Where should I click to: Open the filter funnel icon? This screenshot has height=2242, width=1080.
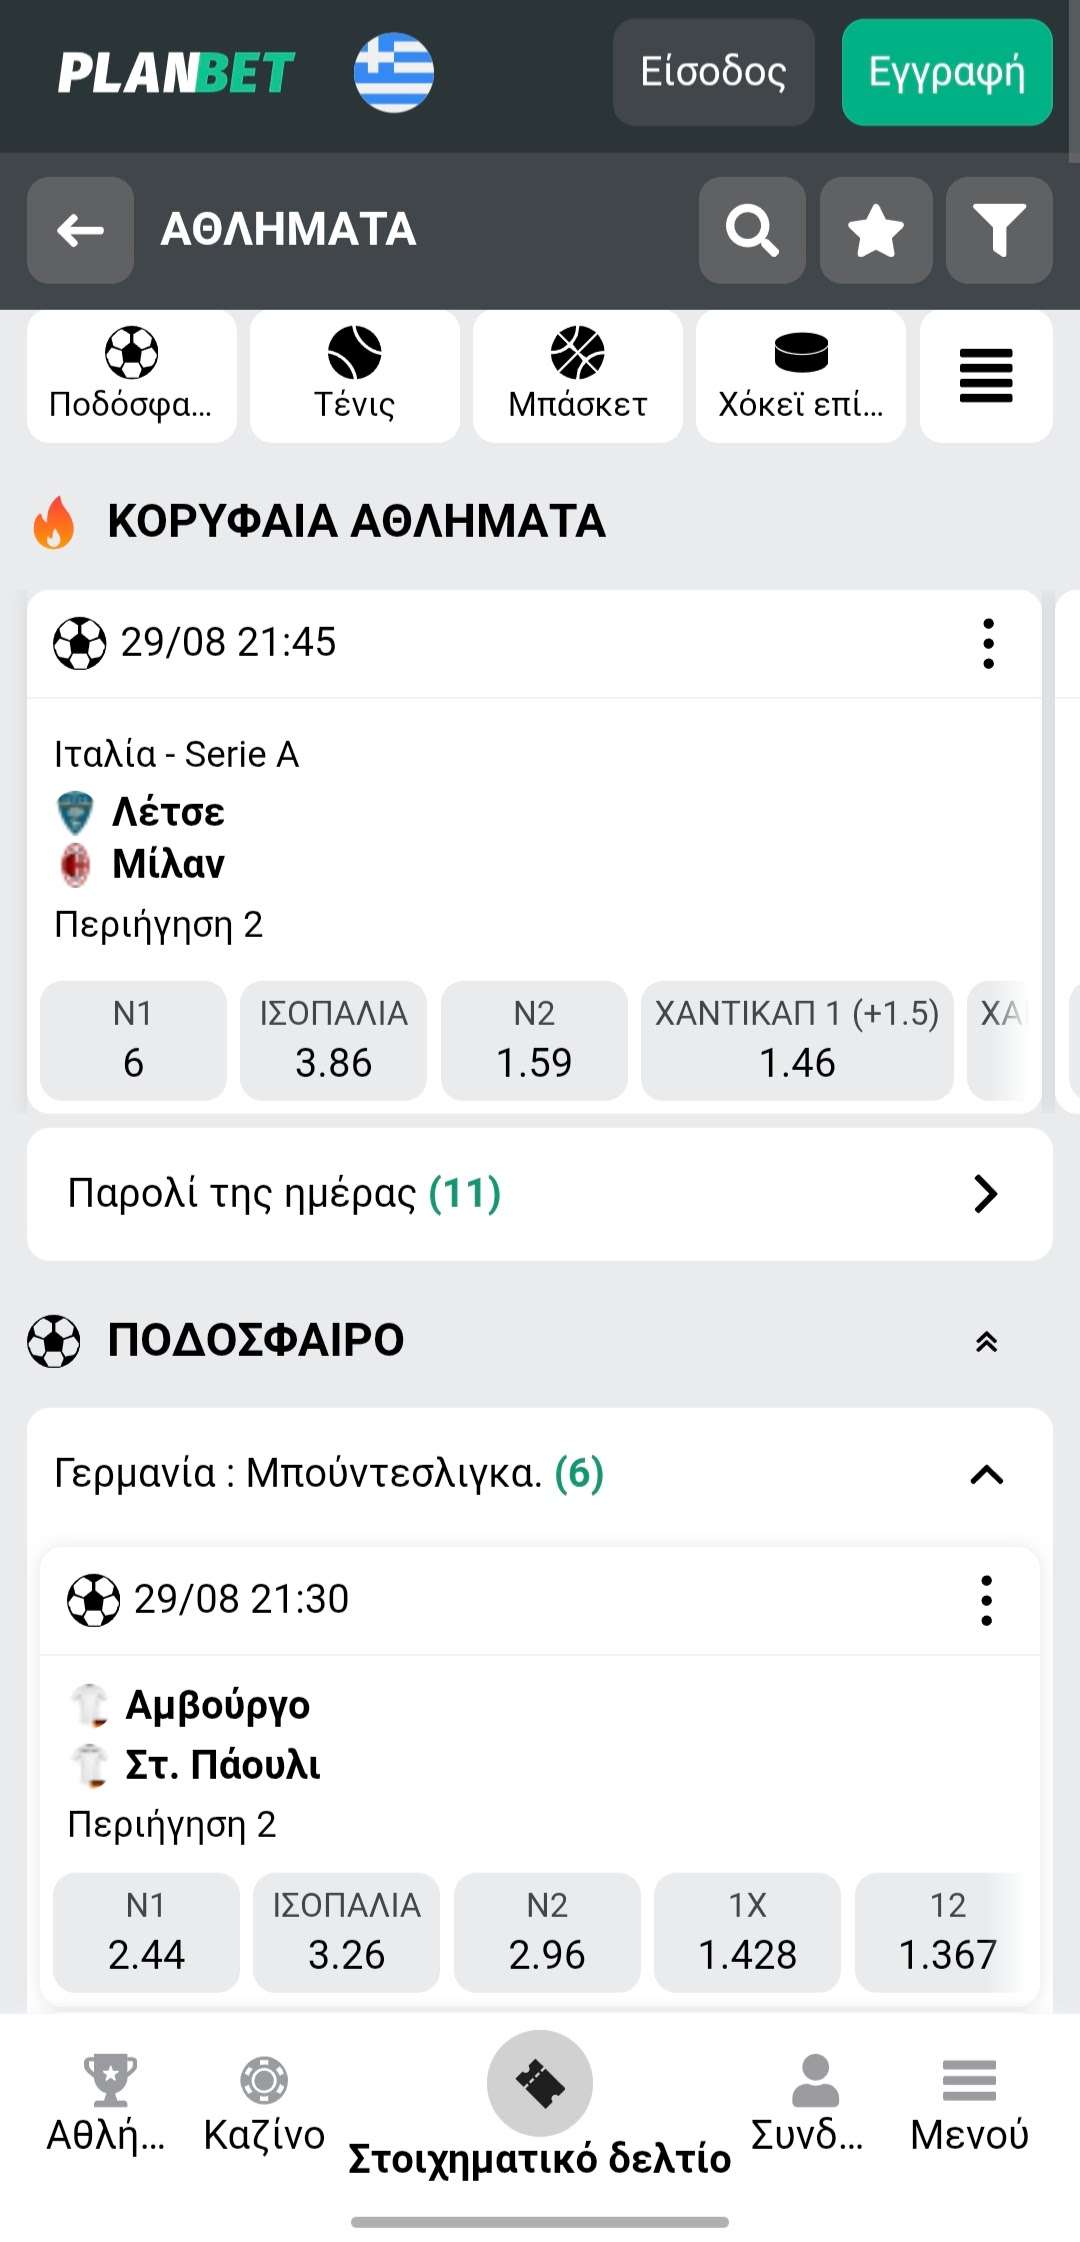tap(999, 230)
